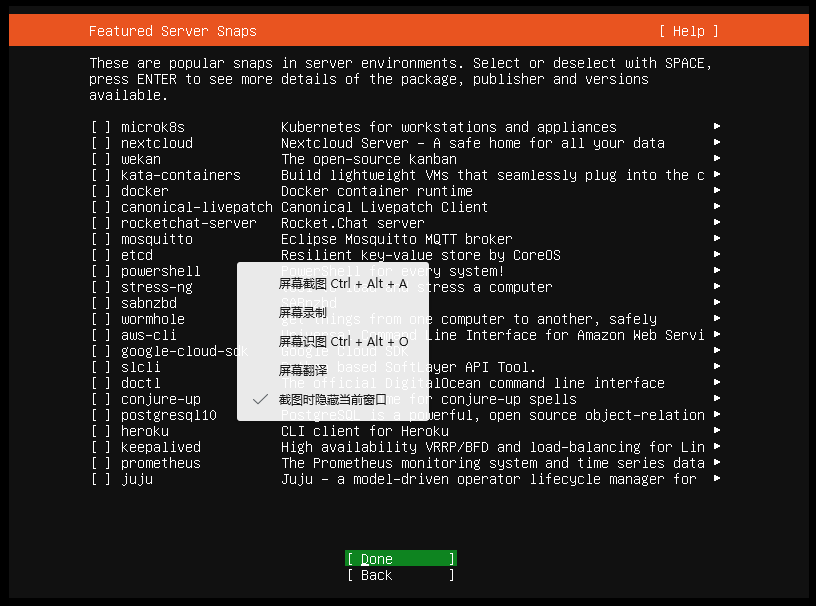Select the sabnzbd snap row name
This screenshot has width=816, height=606.
pos(149,304)
